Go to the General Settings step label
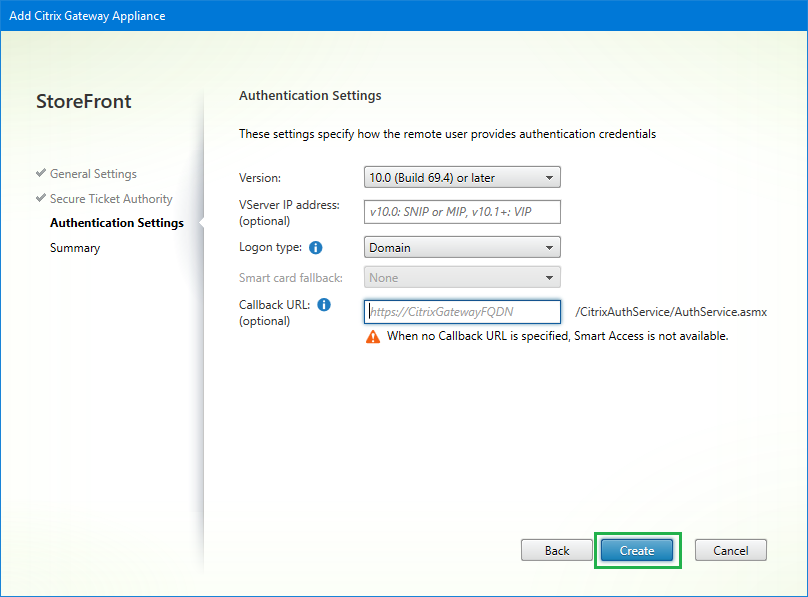 93,174
